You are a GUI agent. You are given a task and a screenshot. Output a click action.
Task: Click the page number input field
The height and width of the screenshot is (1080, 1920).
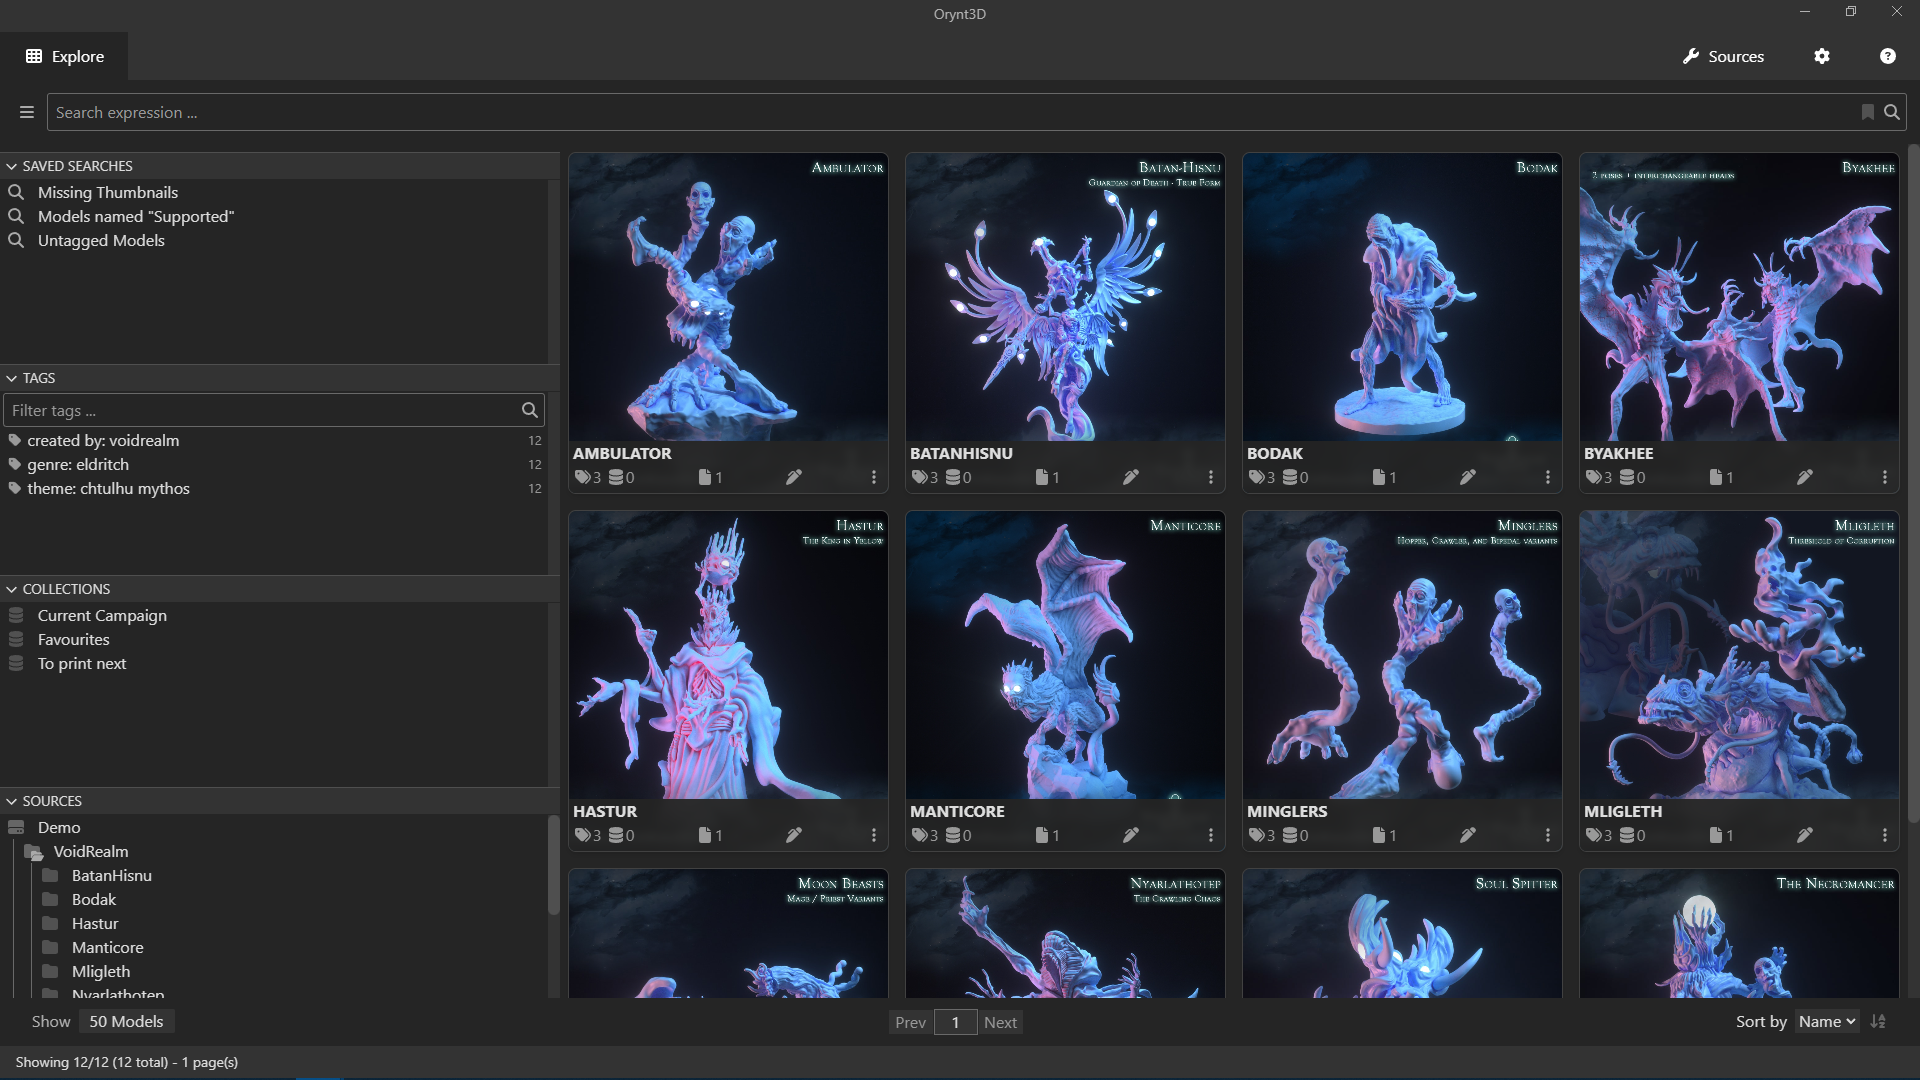click(955, 1022)
